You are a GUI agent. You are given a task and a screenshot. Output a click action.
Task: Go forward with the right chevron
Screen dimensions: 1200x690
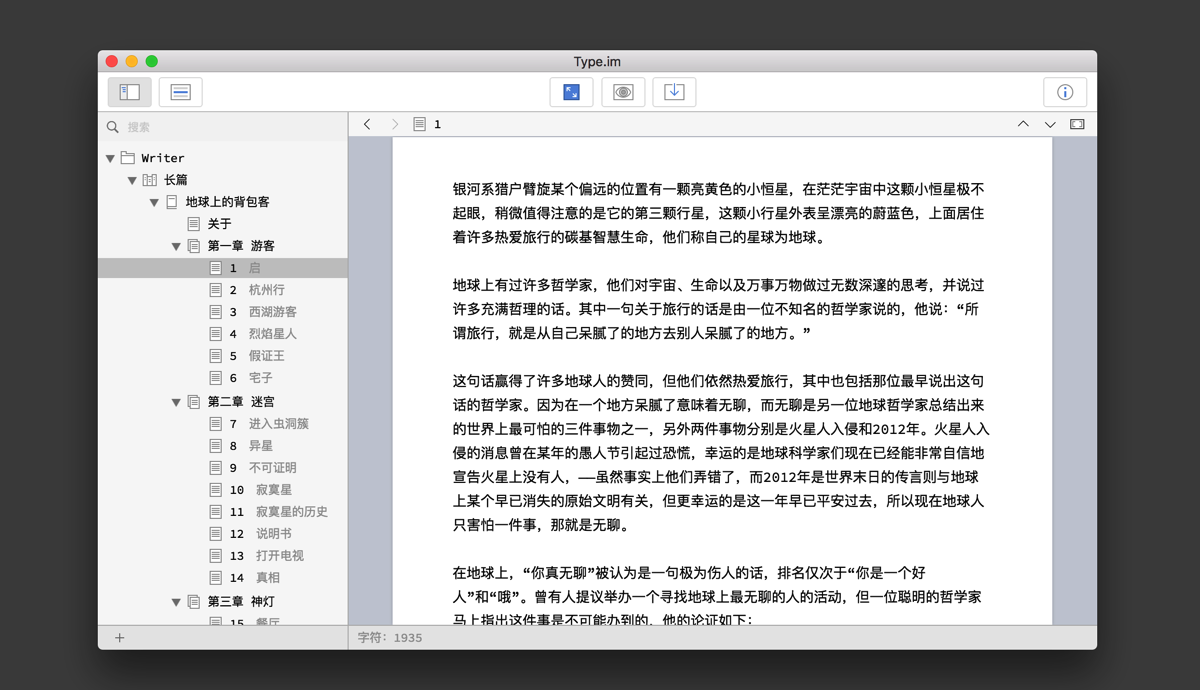[x=394, y=124]
